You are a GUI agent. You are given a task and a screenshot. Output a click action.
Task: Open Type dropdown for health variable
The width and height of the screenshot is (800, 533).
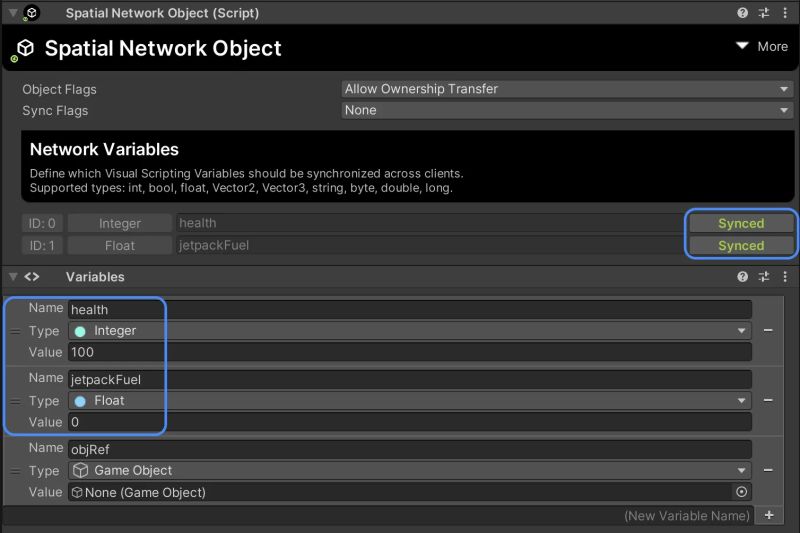tap(410, 331)
